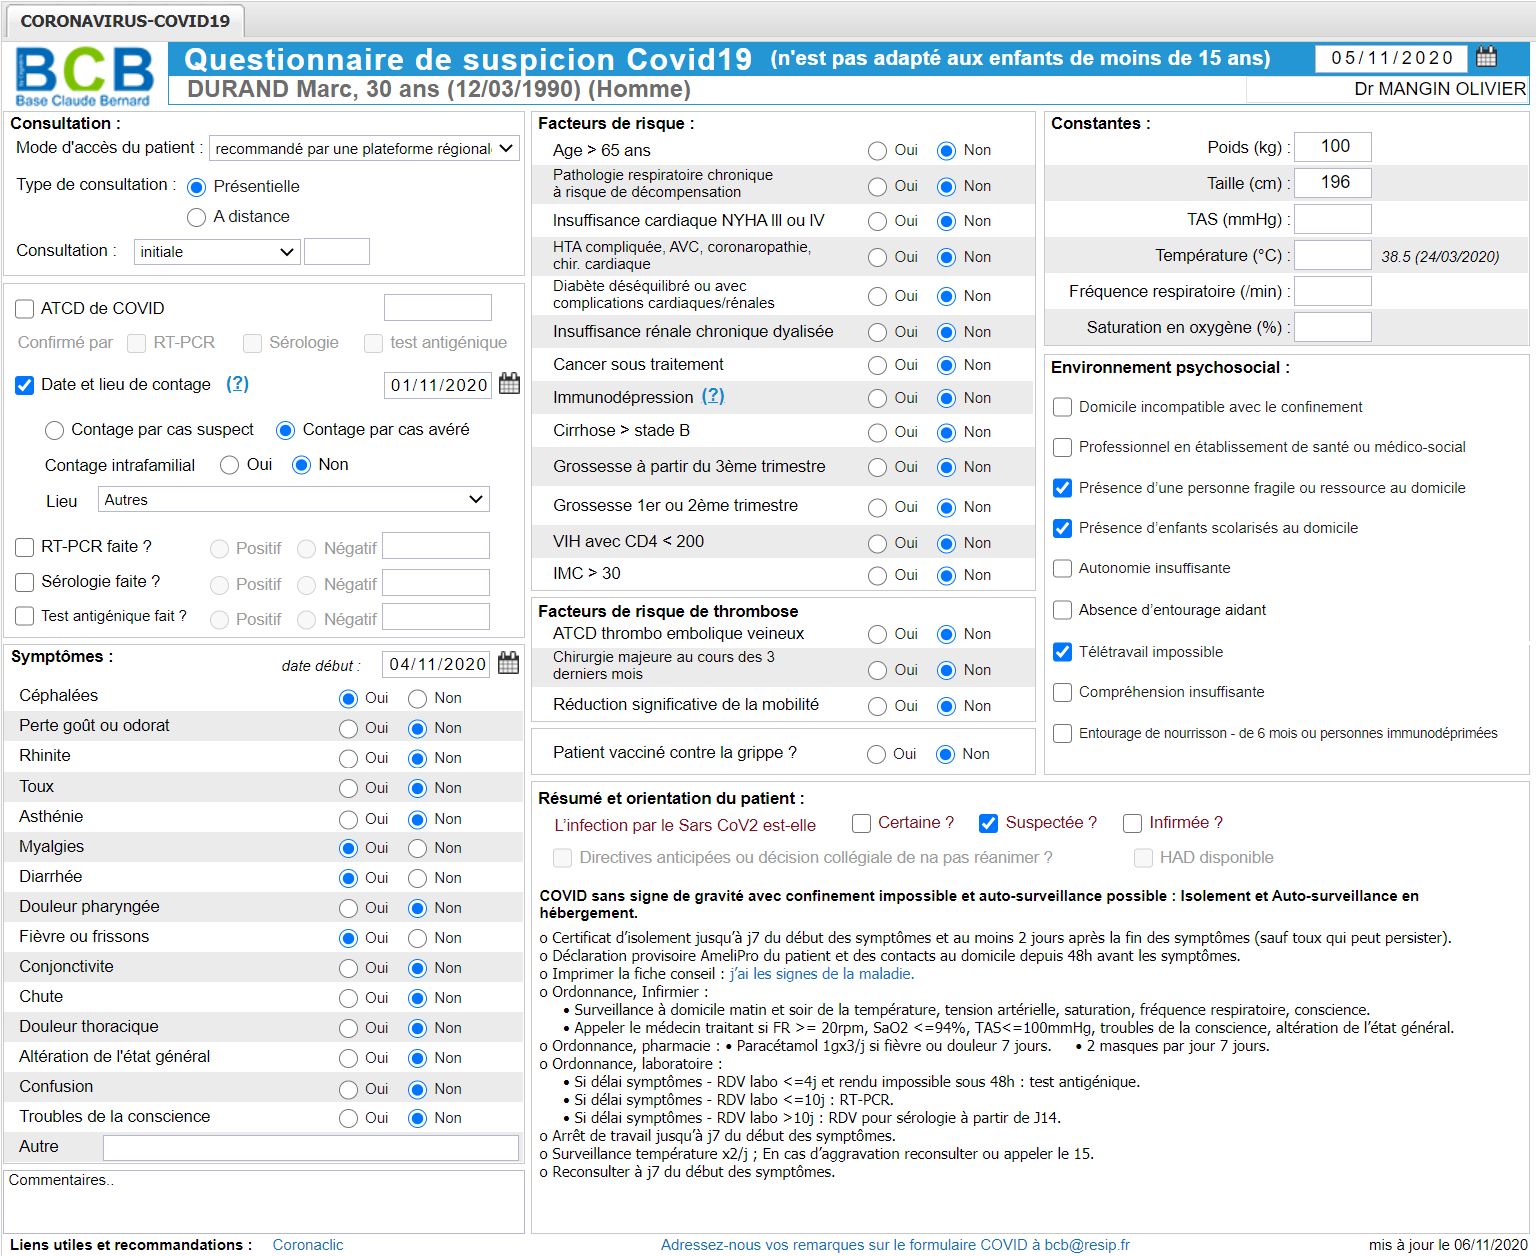
Task: Set Grossesse 1er ou 2ème trimestre to Oui
Action: click(x=877, y=508)
